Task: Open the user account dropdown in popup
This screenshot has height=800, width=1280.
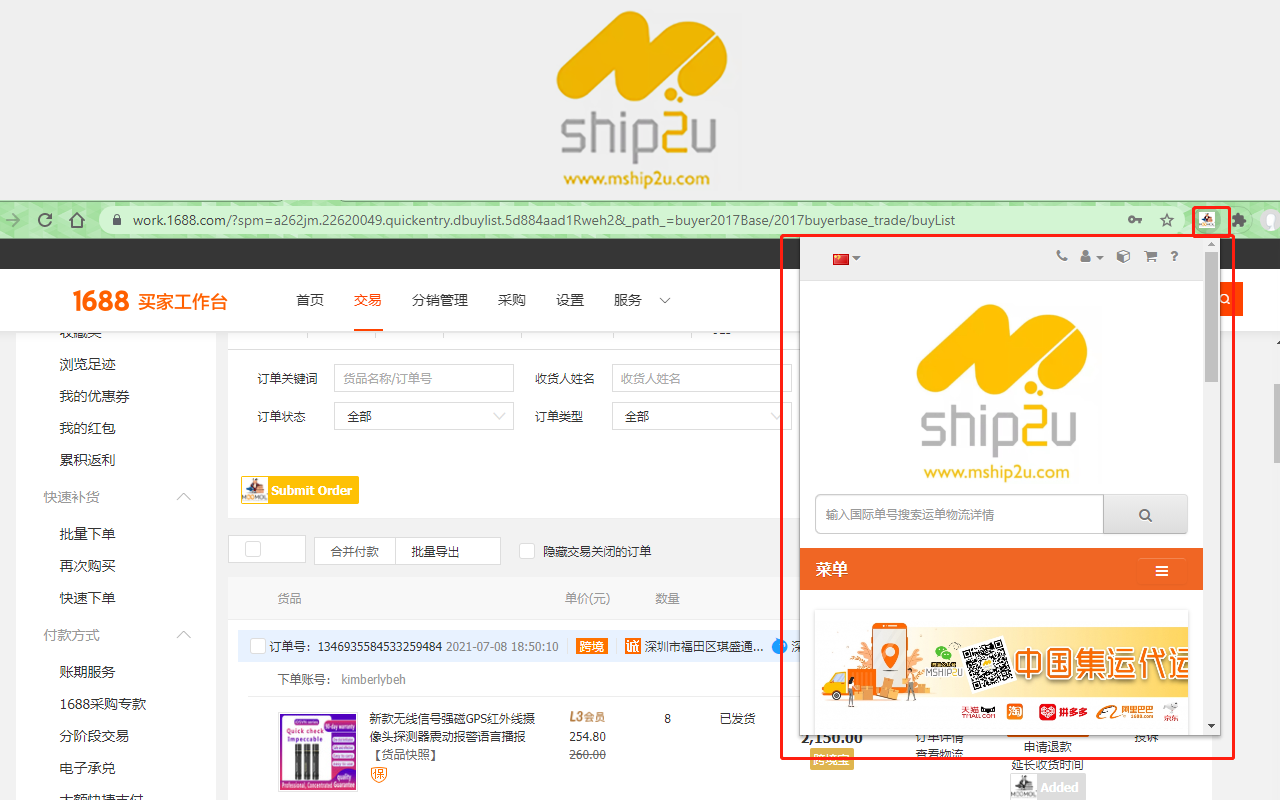Action: click(1092, 257)
